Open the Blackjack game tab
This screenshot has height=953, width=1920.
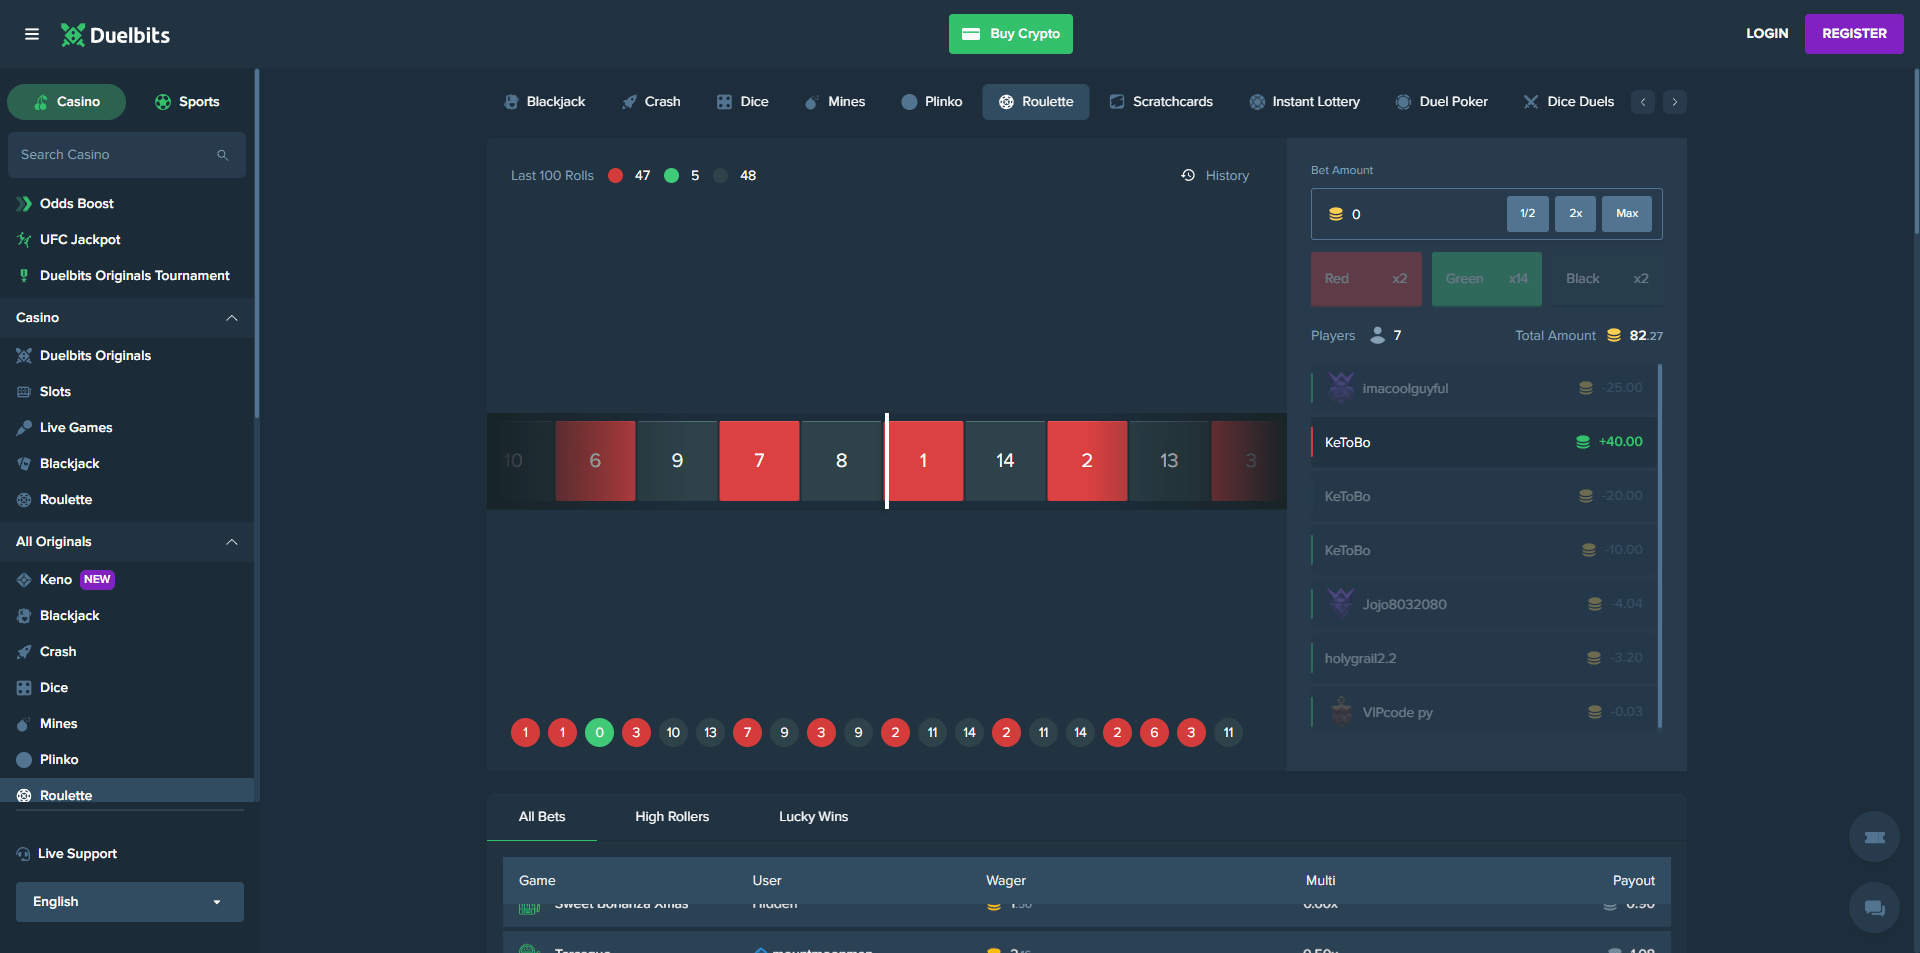545,102
